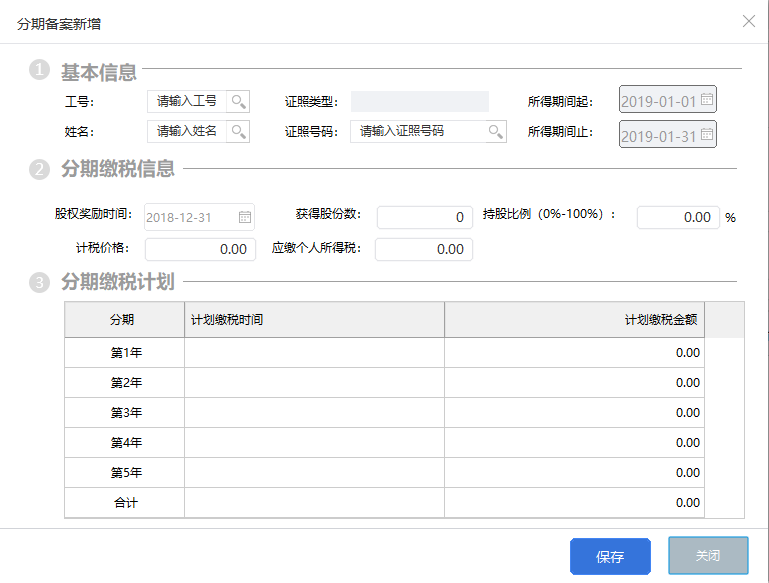Click the 应缴个人所得税 amount field
Viewport: 769px width, 583px height.
point(424,249)
